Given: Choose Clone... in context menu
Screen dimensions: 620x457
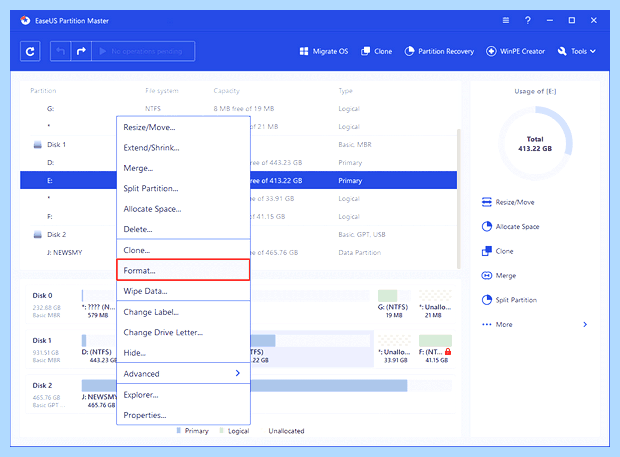Looking at the screenshot, I should click(183, 250).
